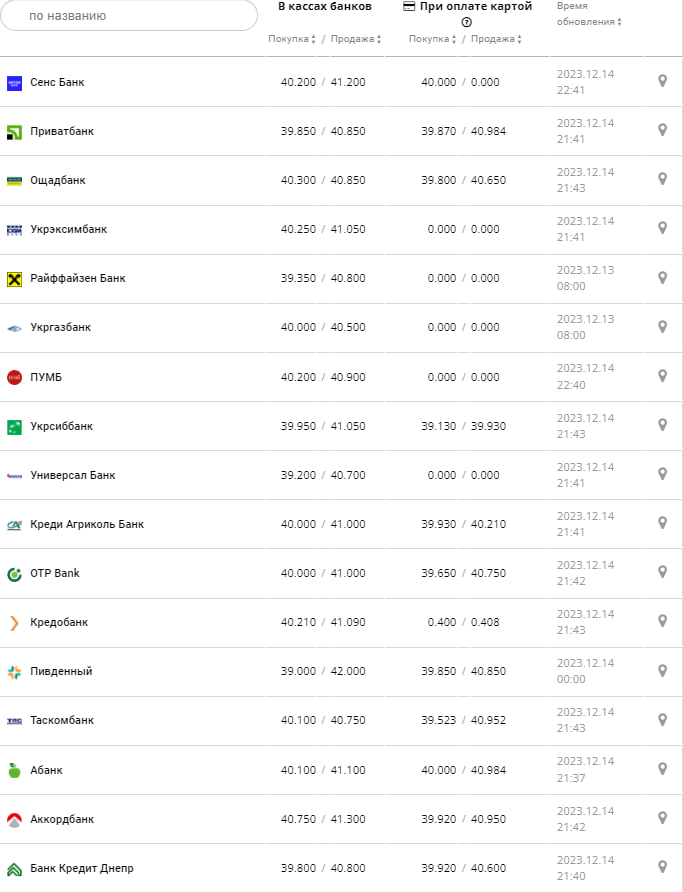Click the help question mark under card payment

467,22
